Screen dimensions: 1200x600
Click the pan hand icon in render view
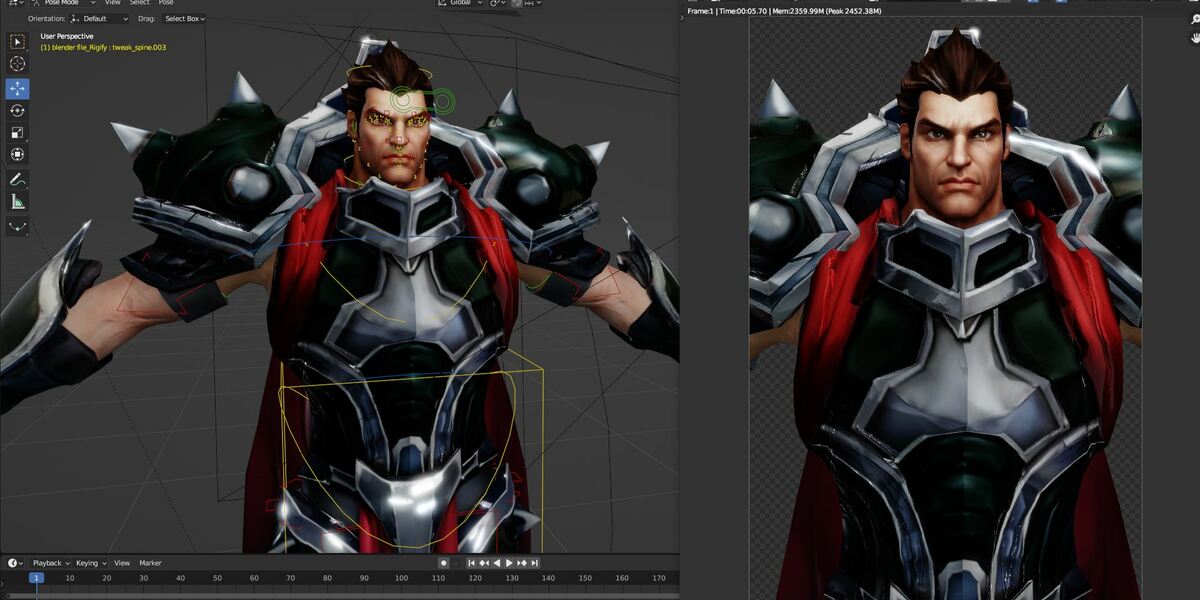tap(1194, 38)
